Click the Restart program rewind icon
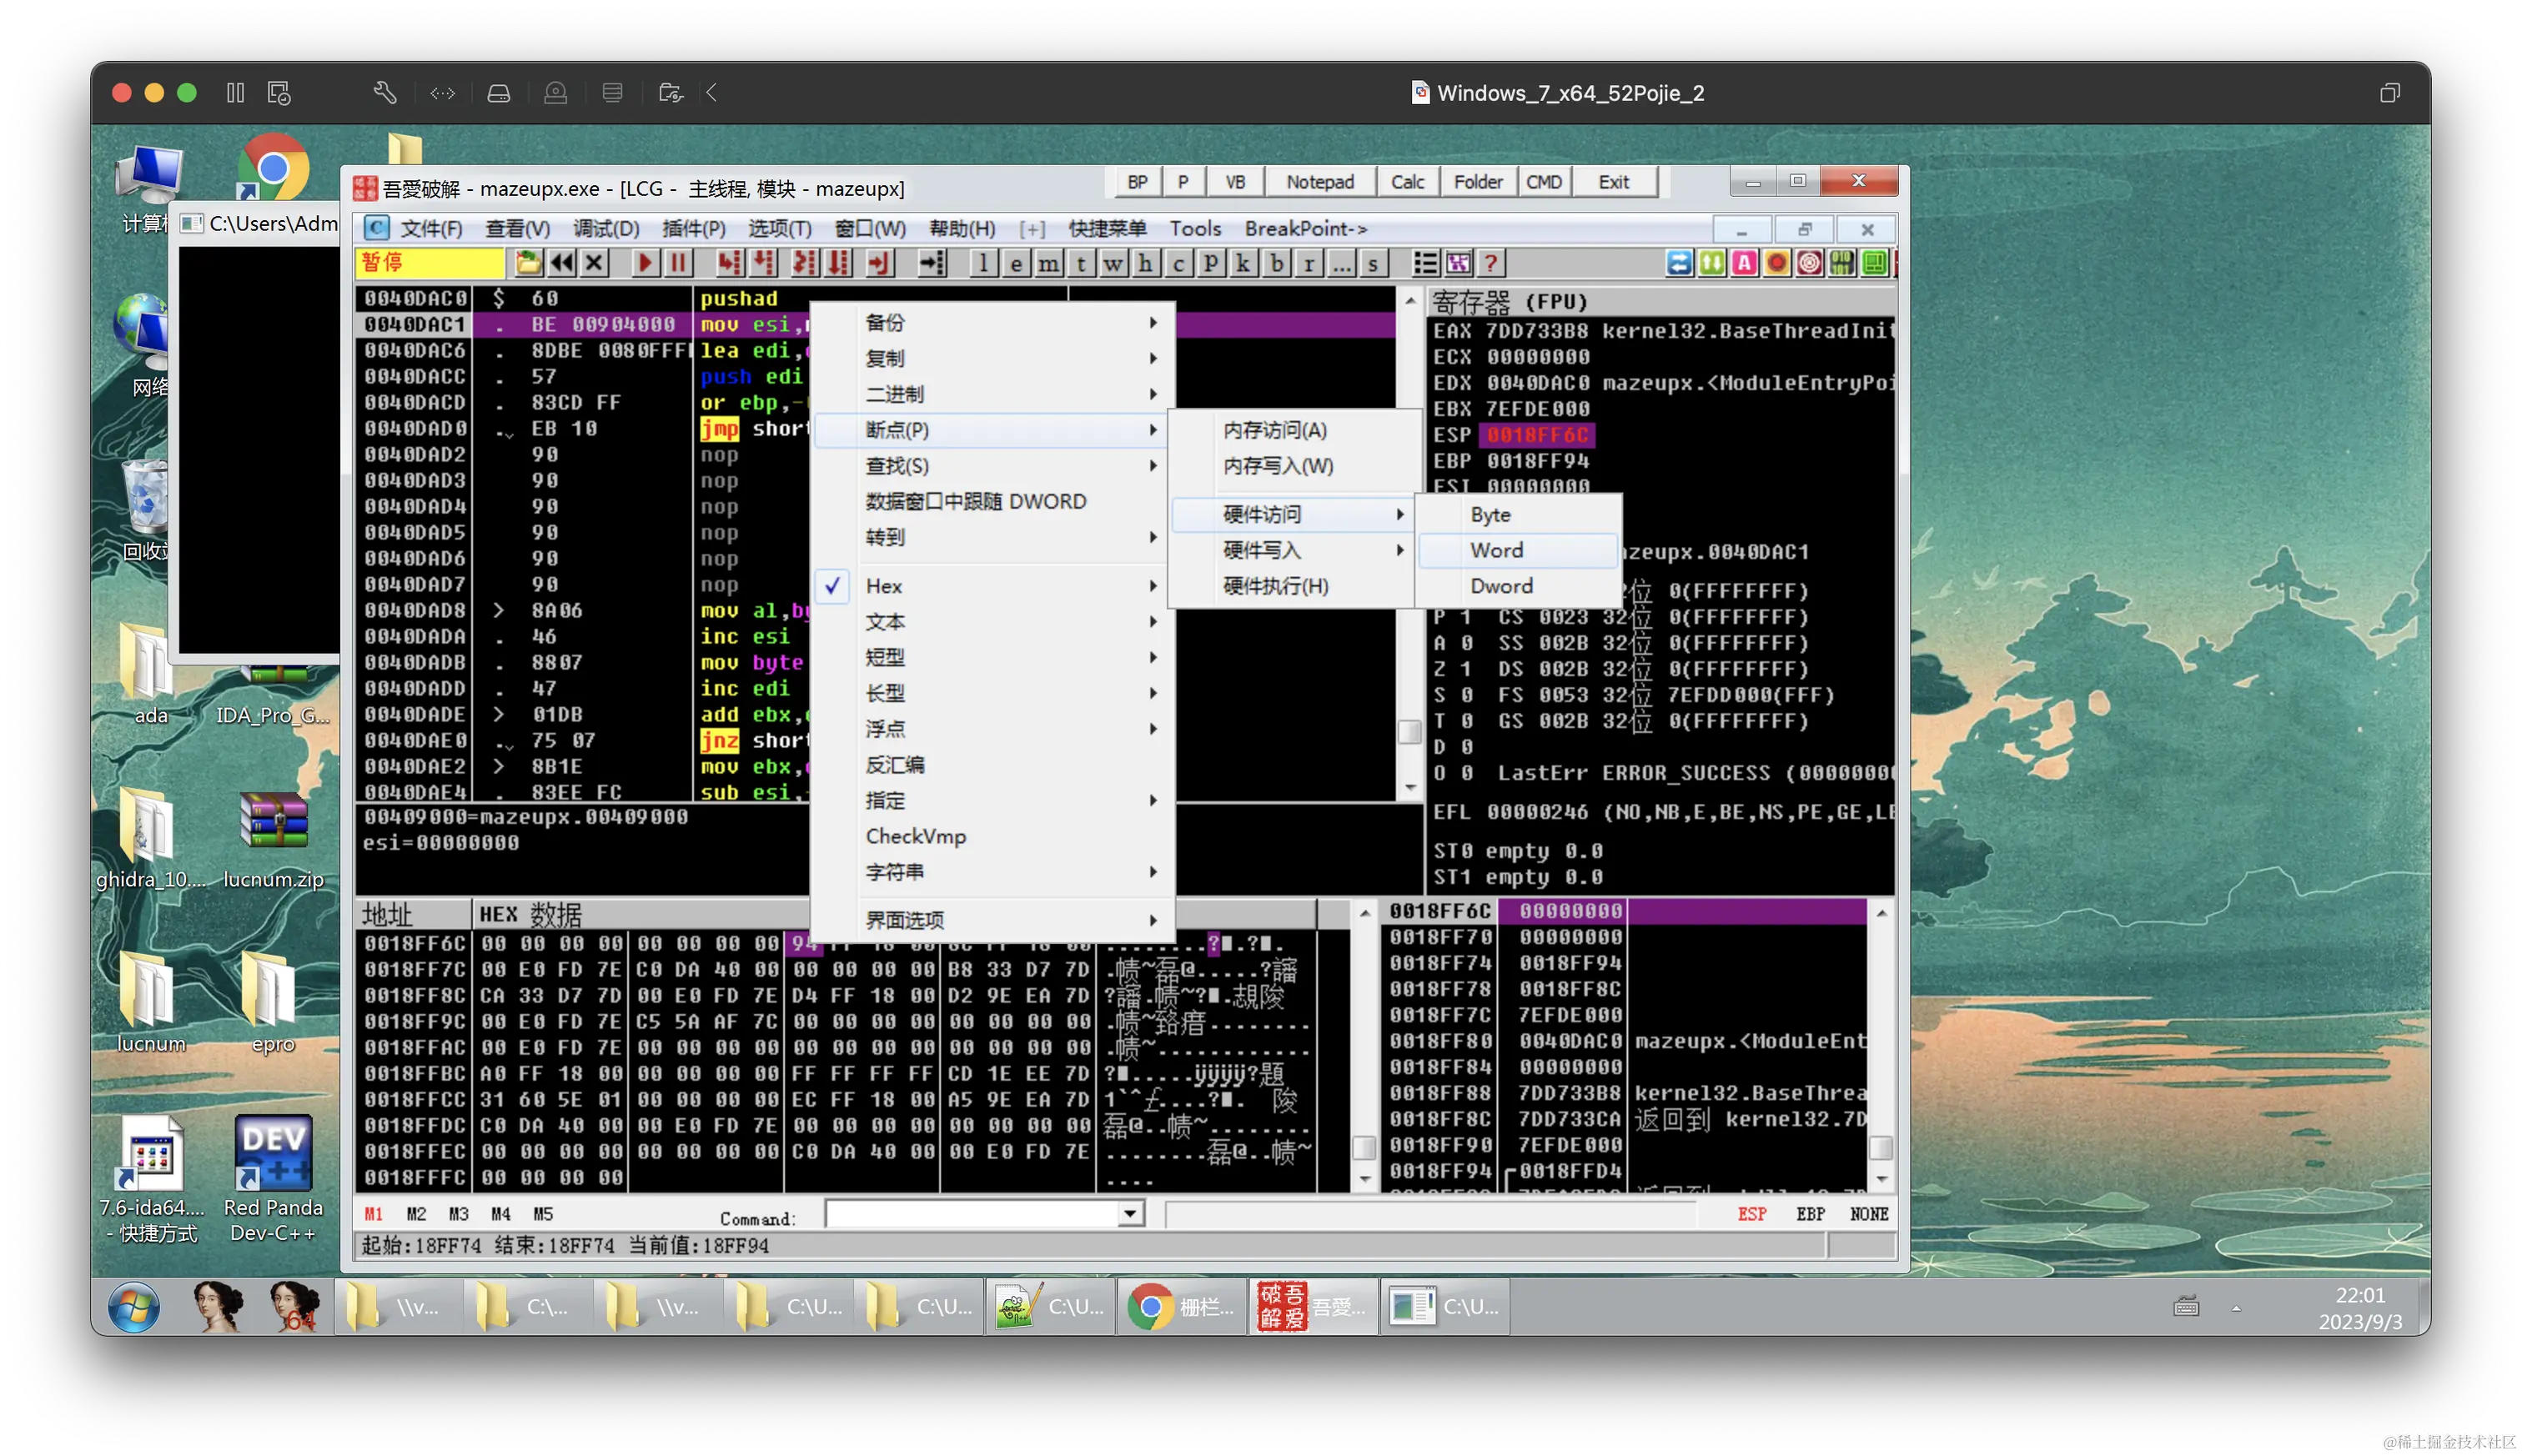This screenshot has width=2522, height=1456. tap(562, 263)
